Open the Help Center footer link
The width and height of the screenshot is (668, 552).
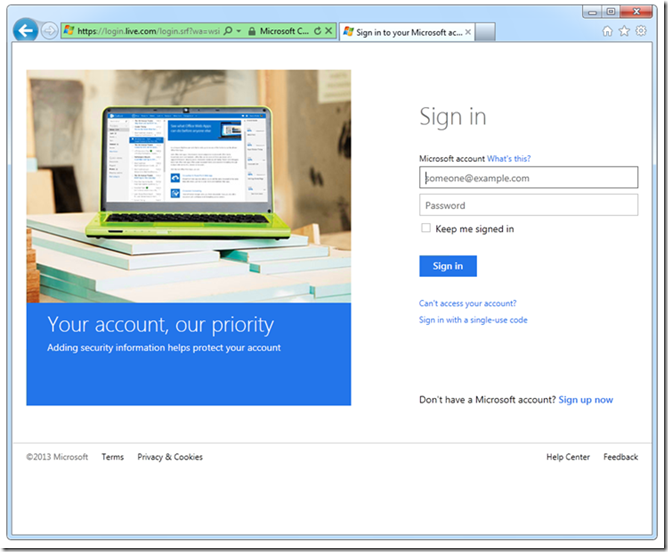coord(568,457)
